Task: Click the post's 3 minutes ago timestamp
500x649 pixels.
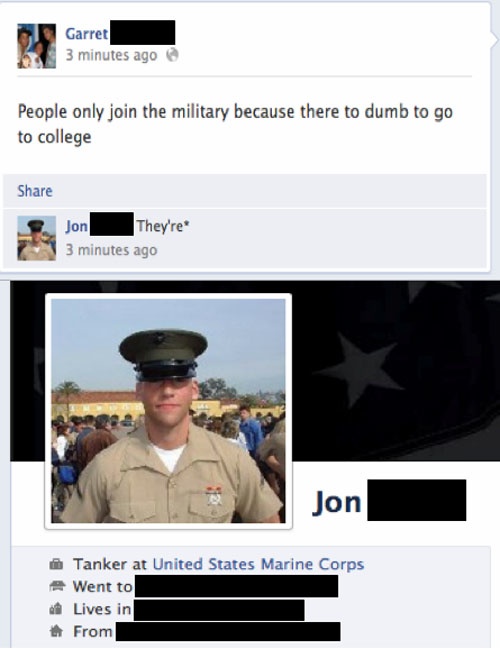Action: [111, 55]
